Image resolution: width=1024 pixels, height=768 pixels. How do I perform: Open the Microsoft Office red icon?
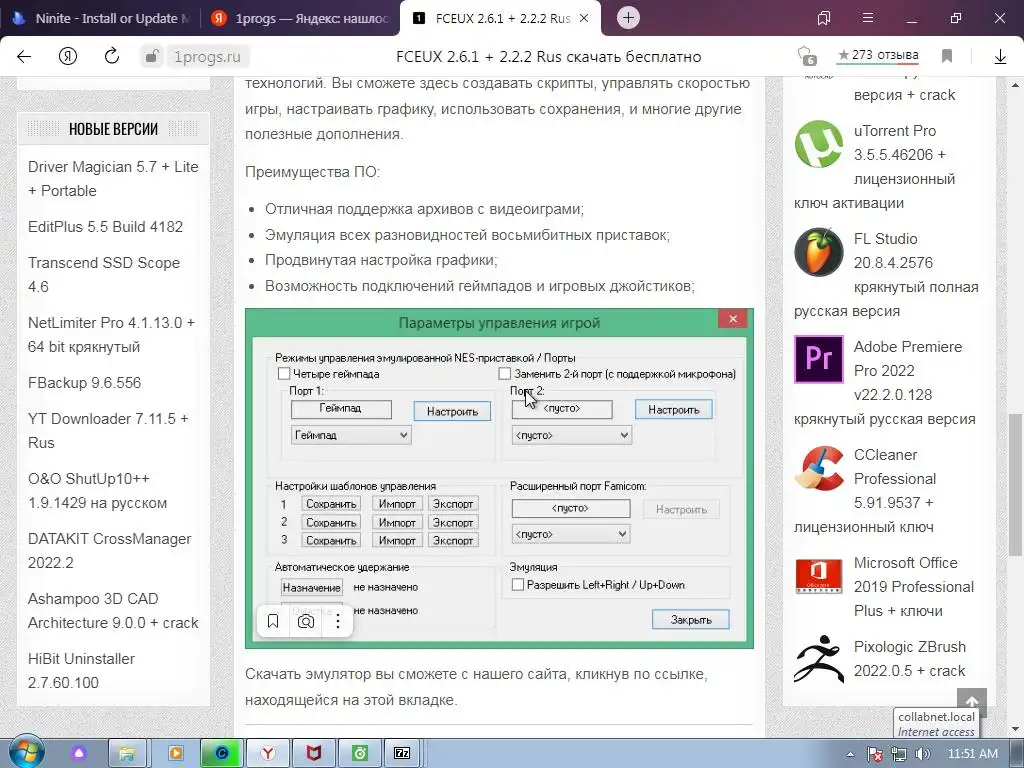tap(819, 575)
